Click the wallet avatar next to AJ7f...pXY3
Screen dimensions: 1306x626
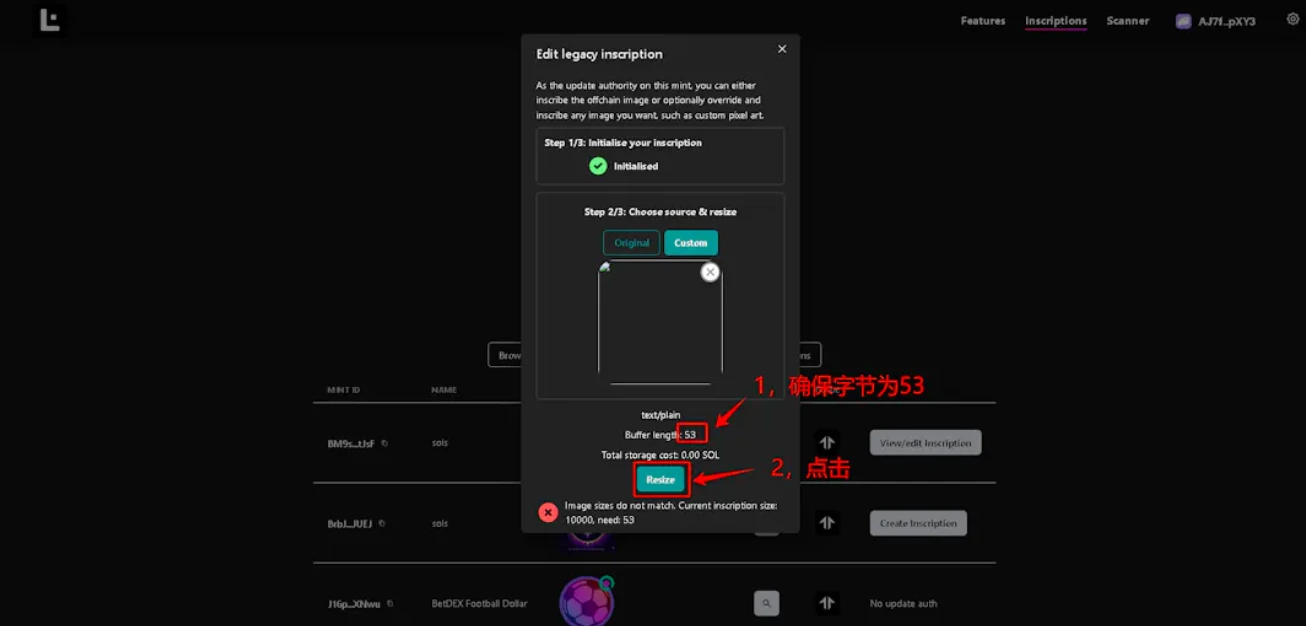click(x=1183, y=21)
